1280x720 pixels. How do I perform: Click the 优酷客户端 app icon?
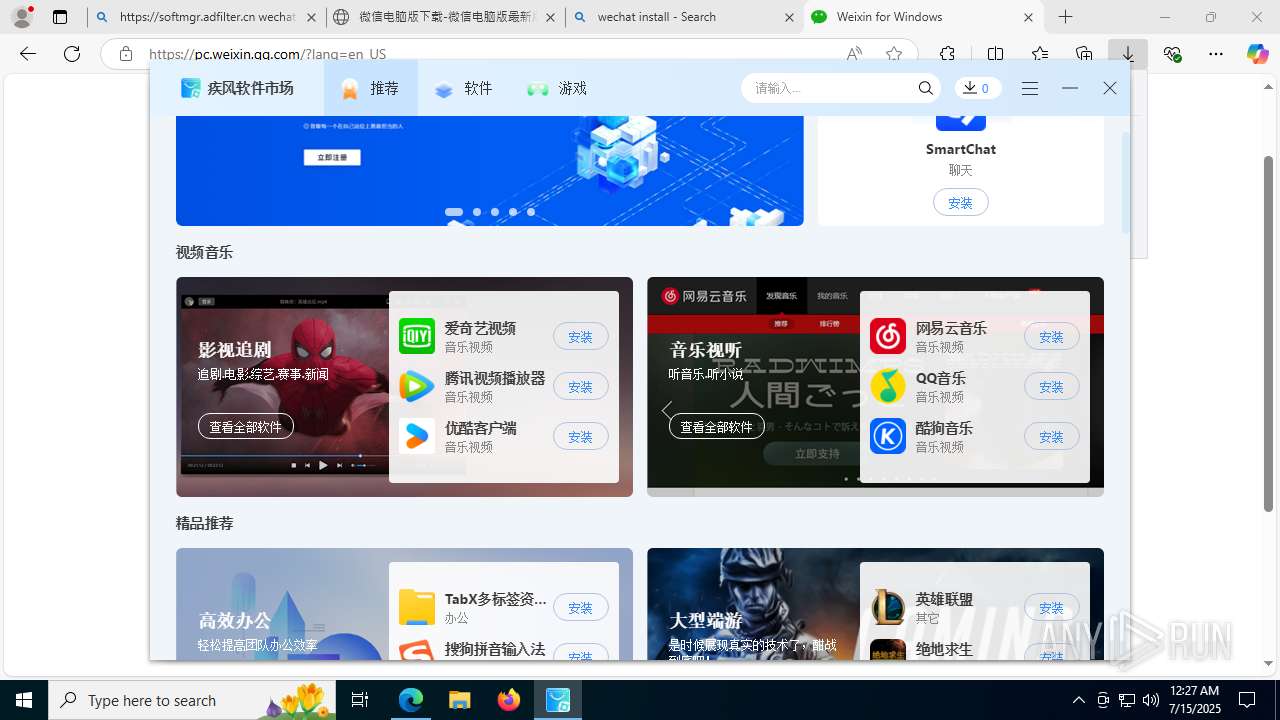click(x=417, y=436)
